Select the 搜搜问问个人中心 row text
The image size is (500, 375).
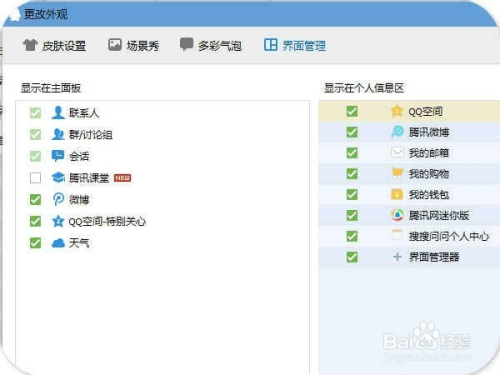pos(449,236)
